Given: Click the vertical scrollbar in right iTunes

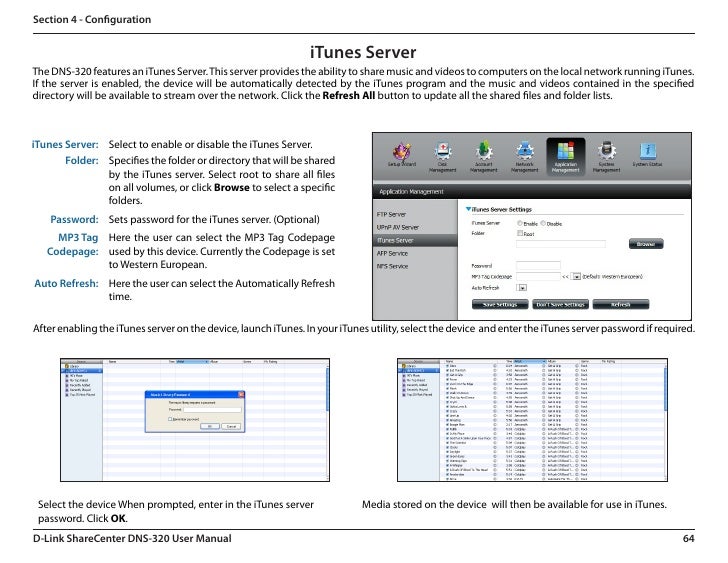Looking at the screenshot, I should (x=665, y=389).
